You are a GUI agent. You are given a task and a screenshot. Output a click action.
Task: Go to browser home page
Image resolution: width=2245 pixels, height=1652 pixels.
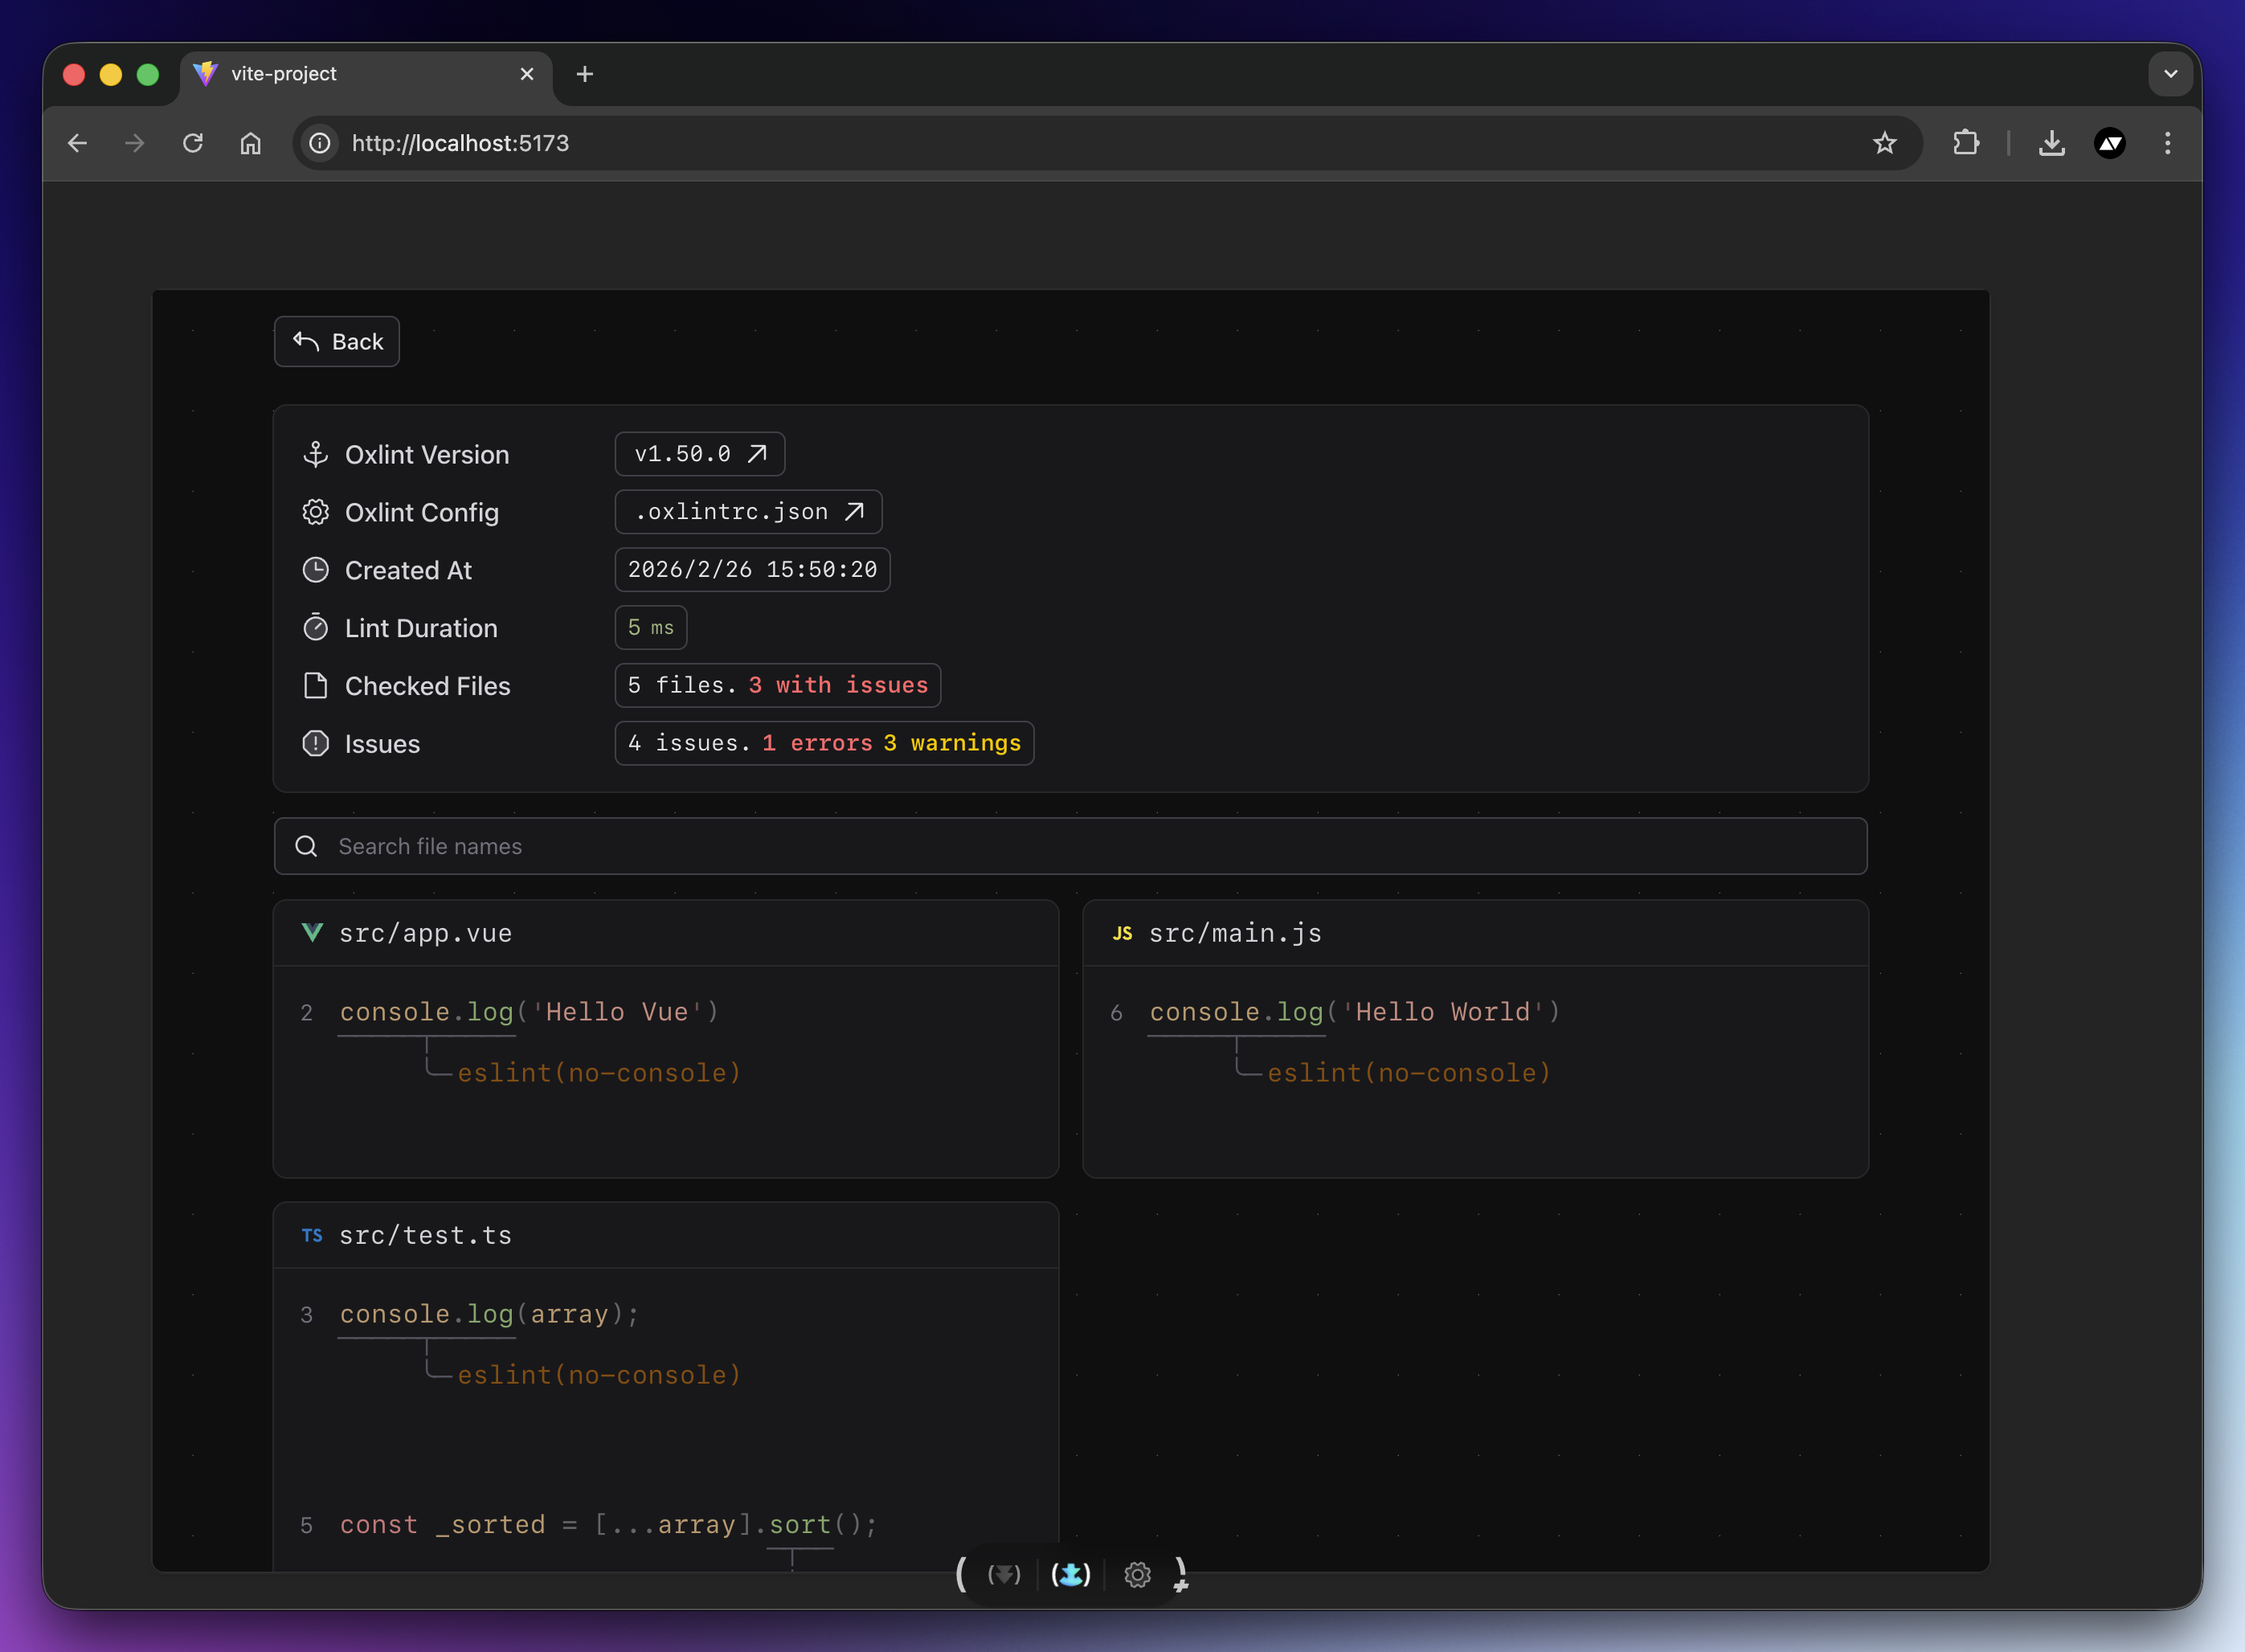pyautogui.click(x=250, y=143)
